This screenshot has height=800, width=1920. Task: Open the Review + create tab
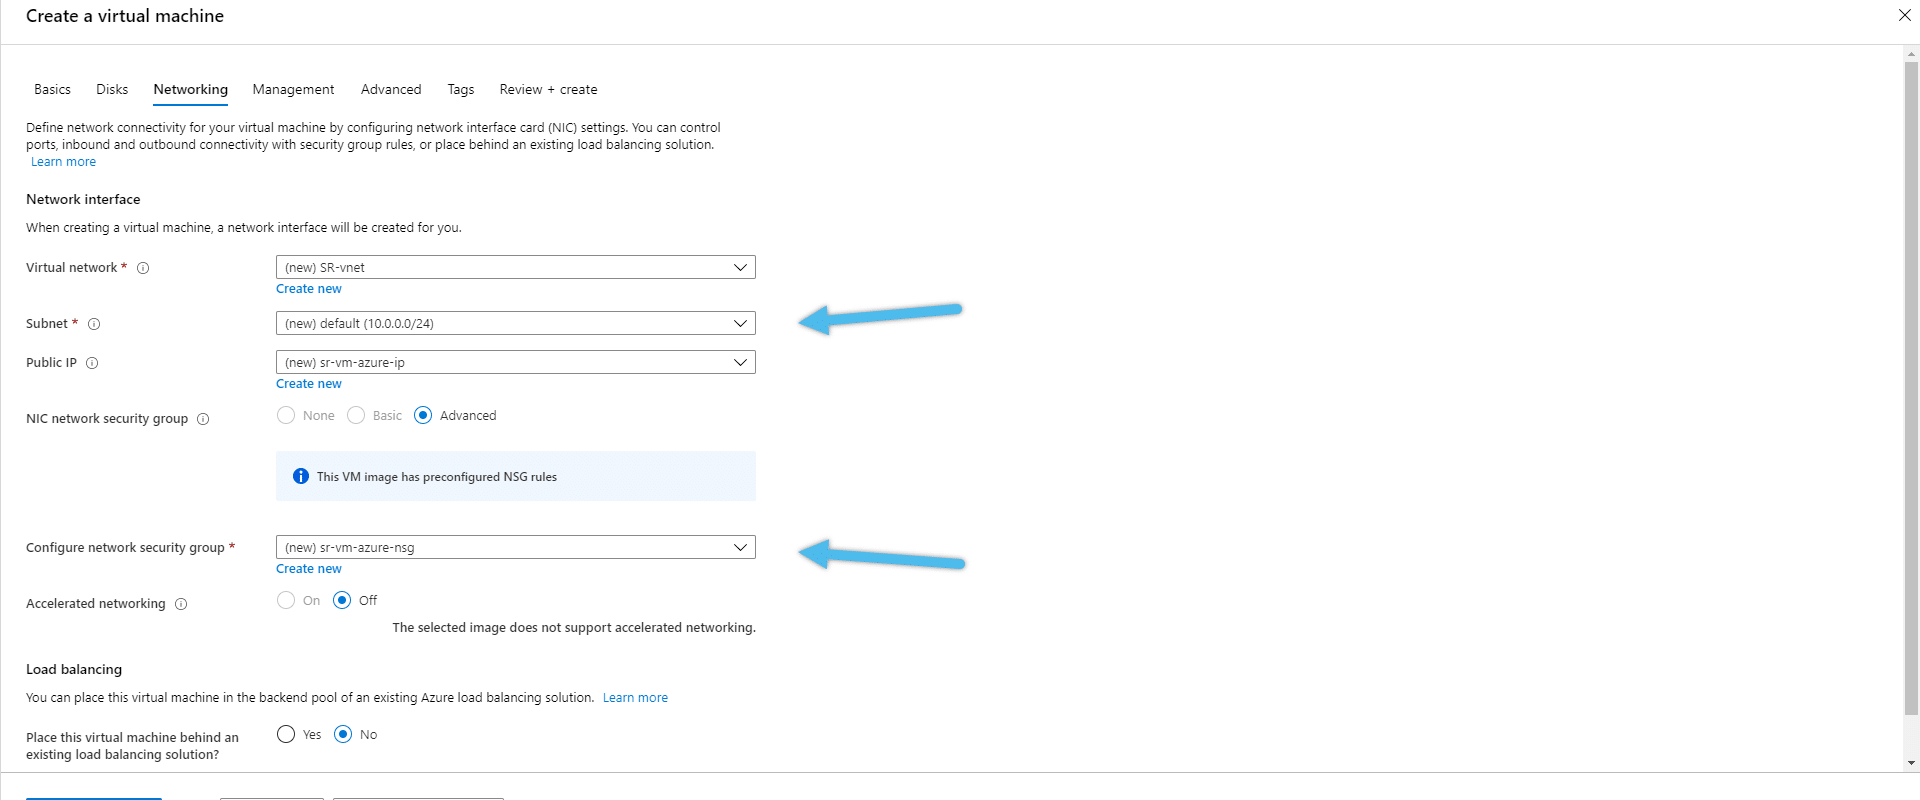(x=548, y=89)
